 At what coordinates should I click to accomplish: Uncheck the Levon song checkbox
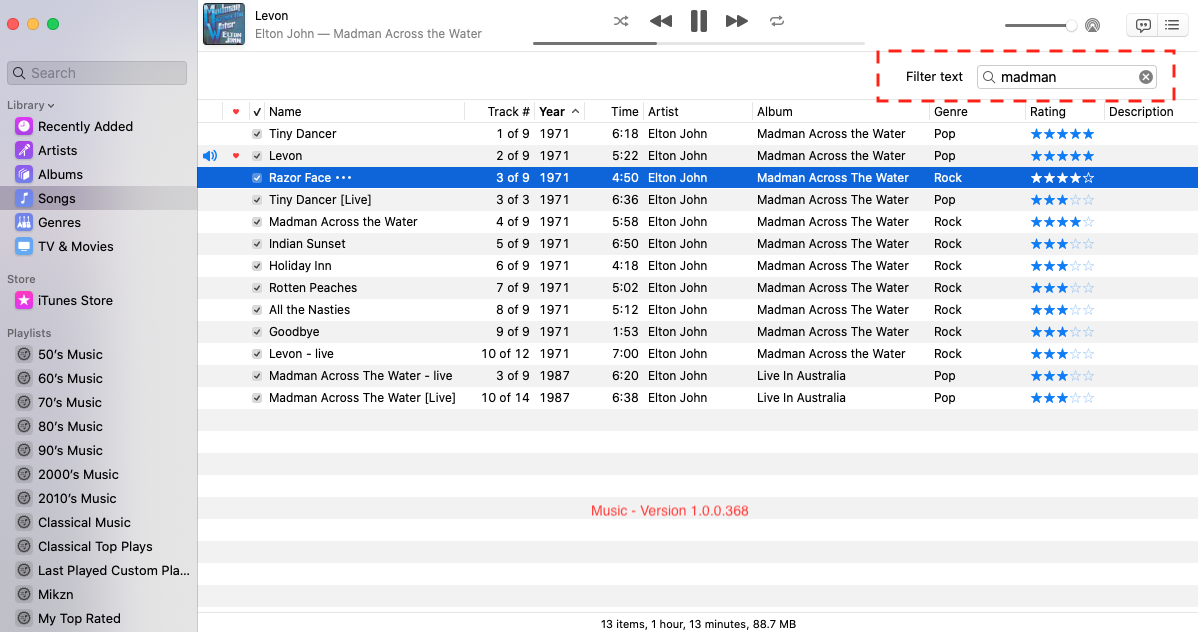[x=257, y=156]
